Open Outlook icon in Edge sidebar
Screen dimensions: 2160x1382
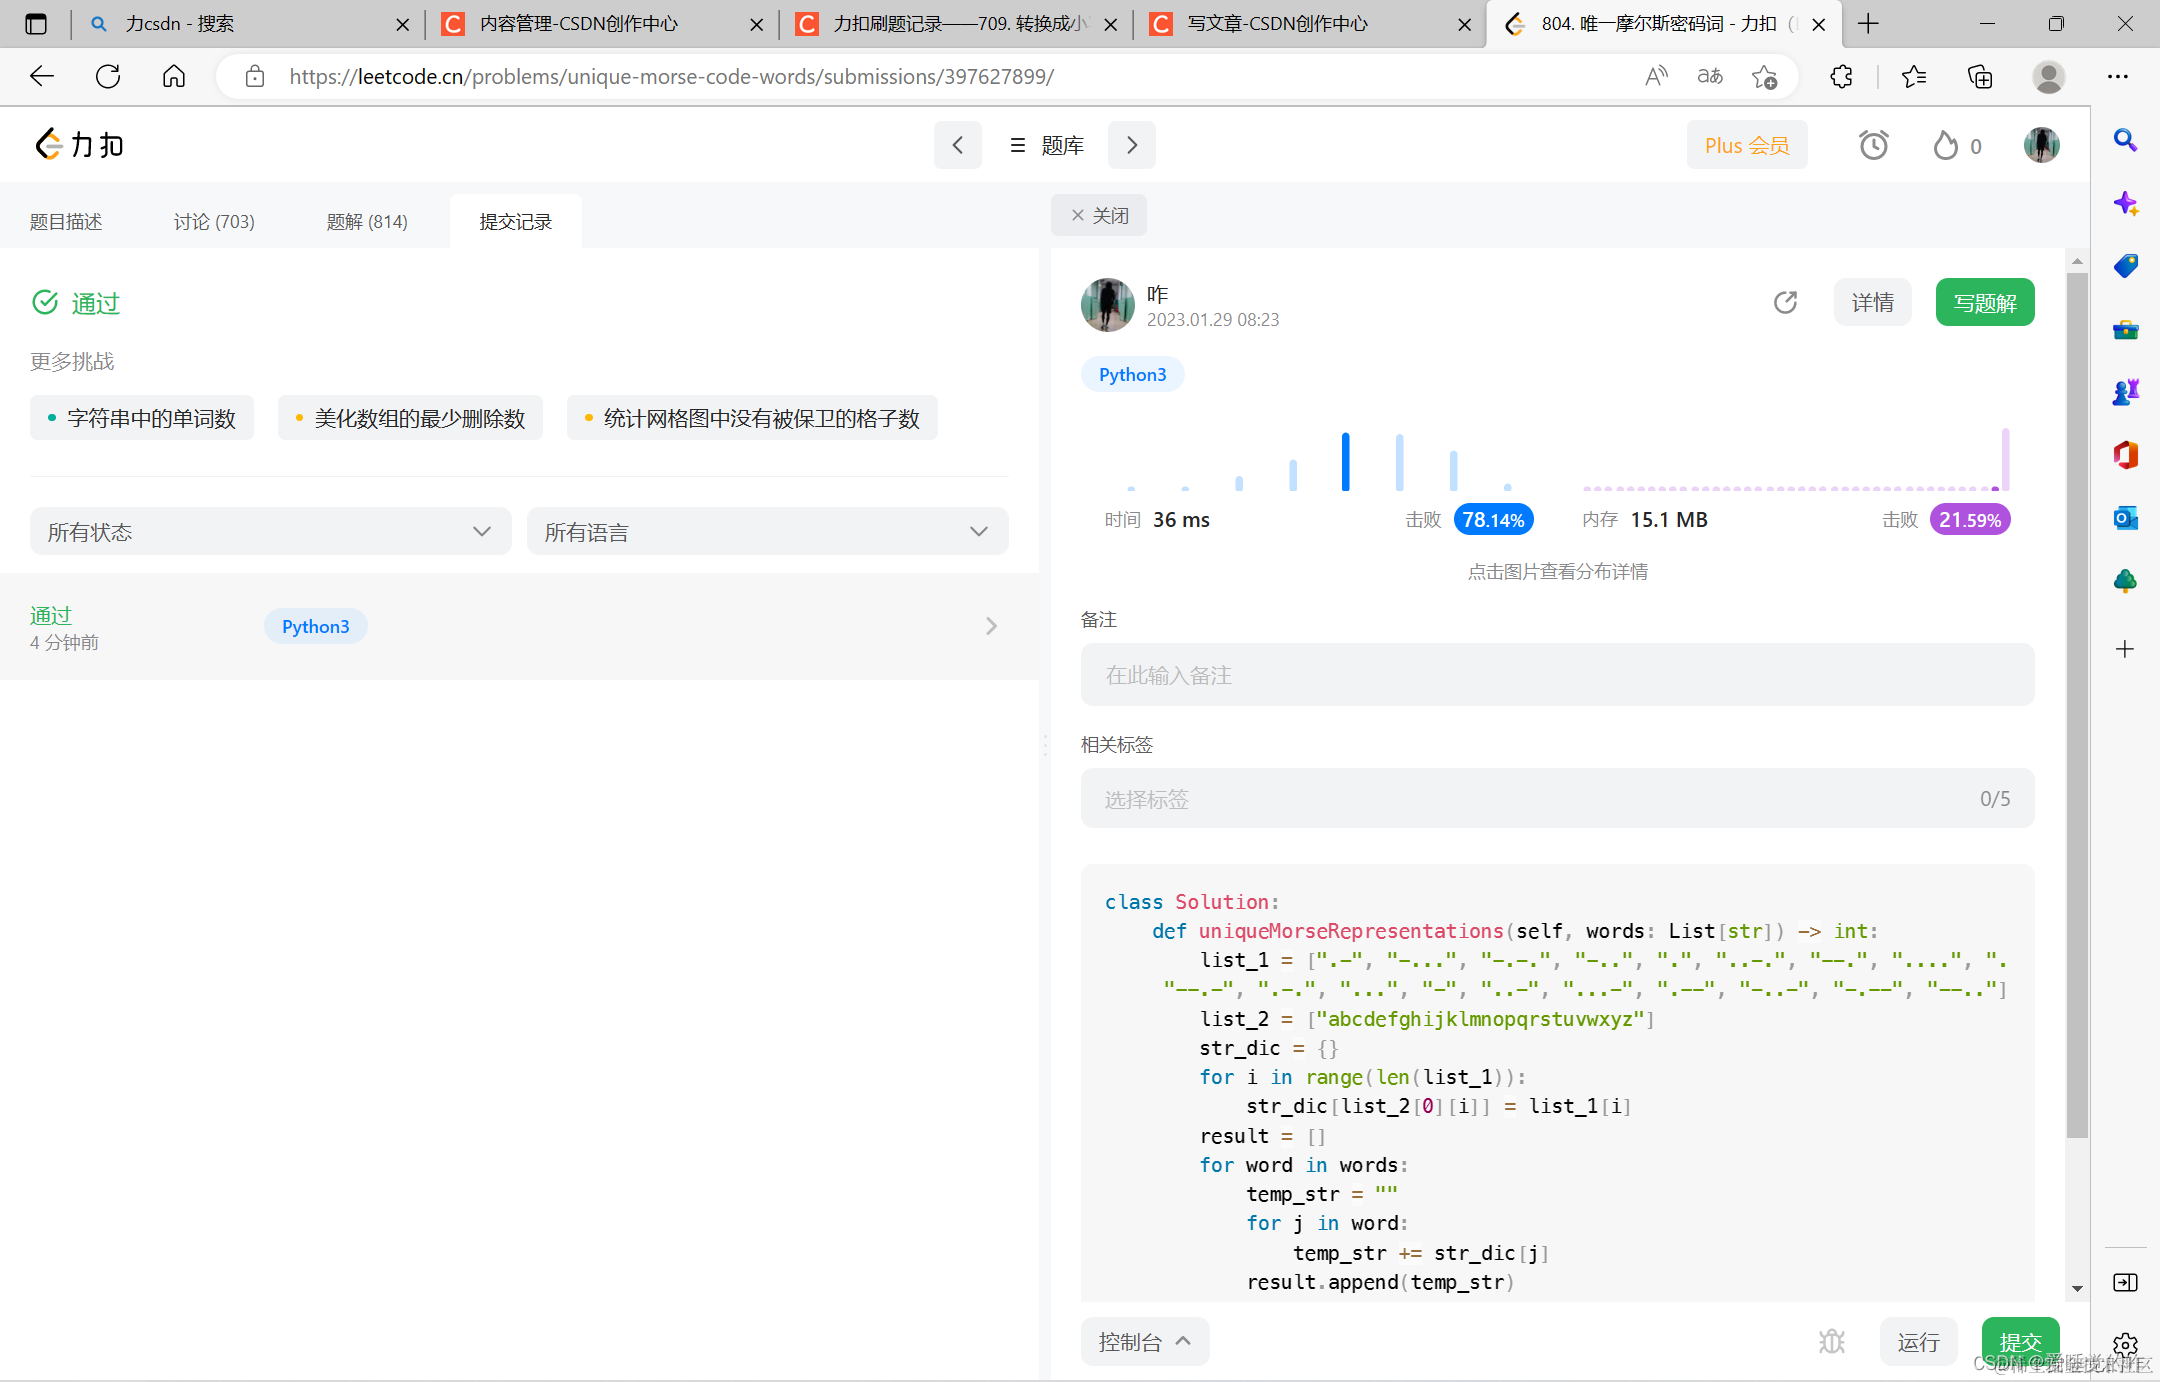click(2125, 518)
